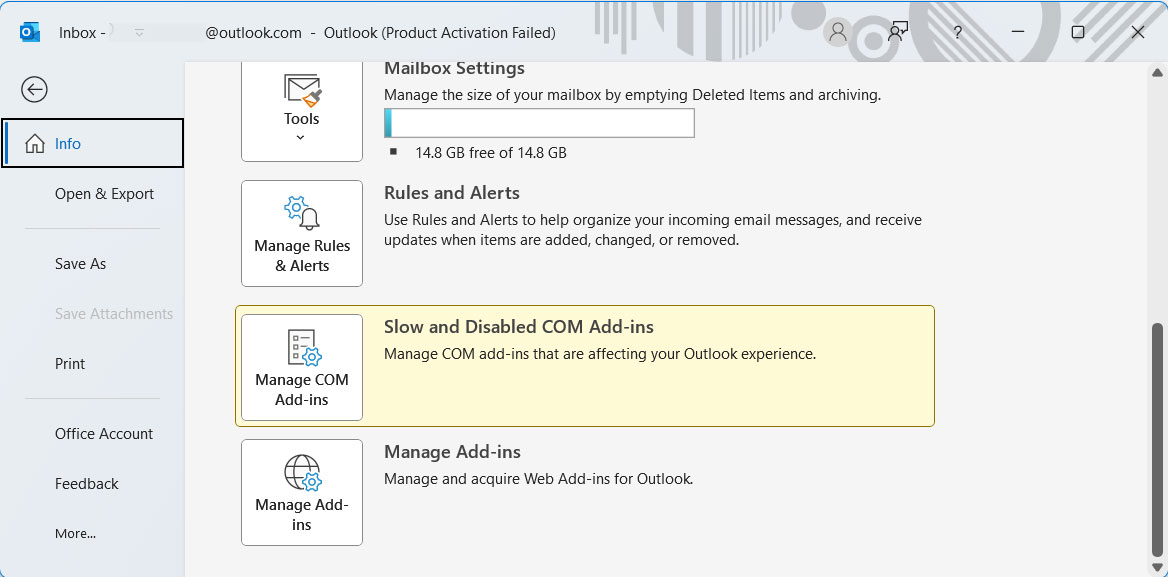Click the Manage Rules & Alerts bell icon
This screenshot has height=577, width=1168.
point(301,212)
